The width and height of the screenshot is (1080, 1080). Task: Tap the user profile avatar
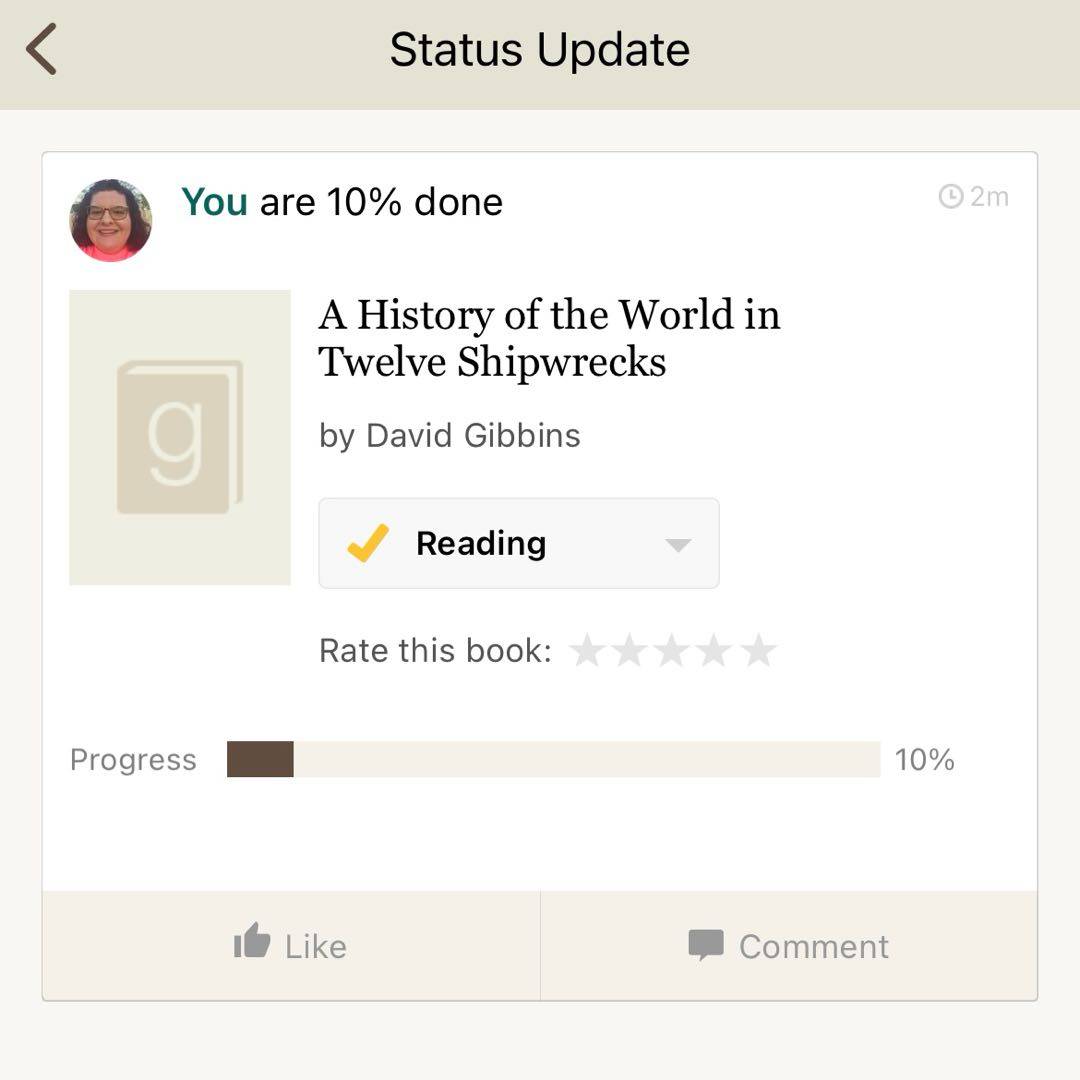(x=110, y=220)
